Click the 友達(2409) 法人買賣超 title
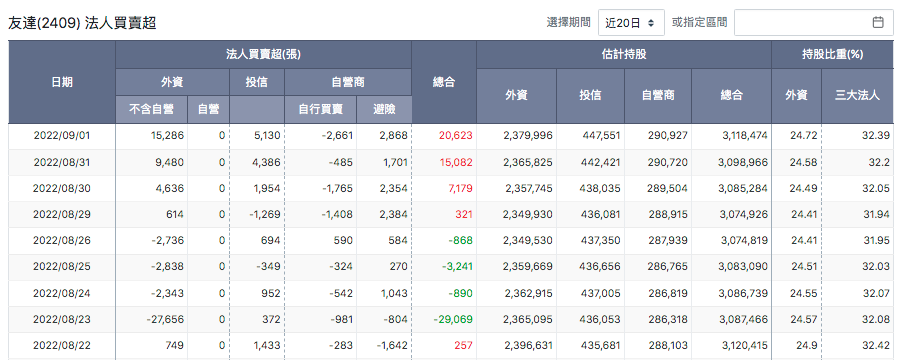The image size is (907, 360). click(x=82, y=23)
